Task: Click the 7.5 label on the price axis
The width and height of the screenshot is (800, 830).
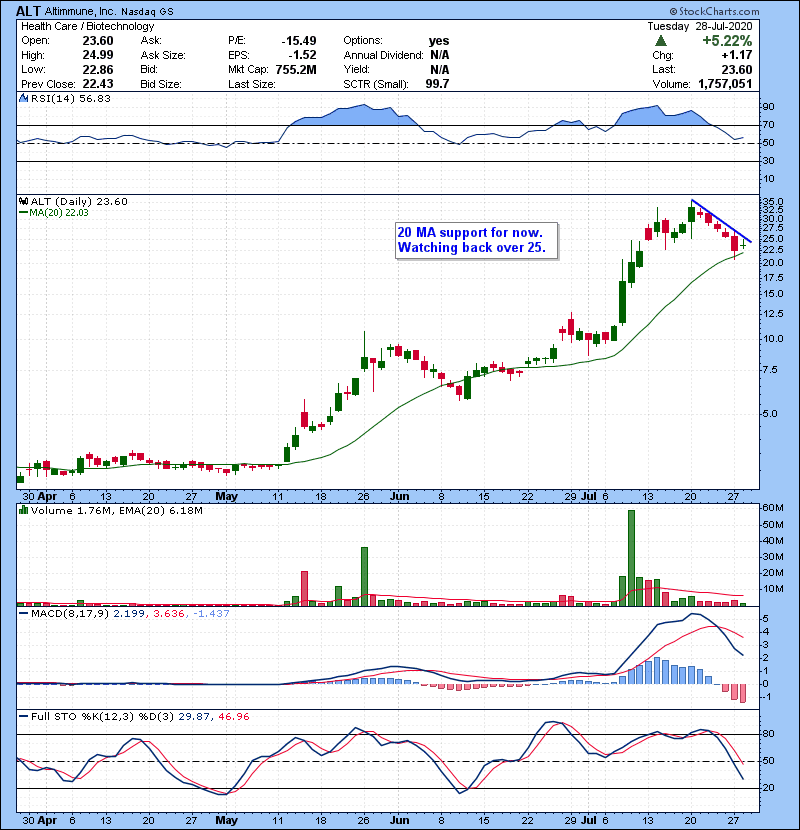Action: [770, 369]
